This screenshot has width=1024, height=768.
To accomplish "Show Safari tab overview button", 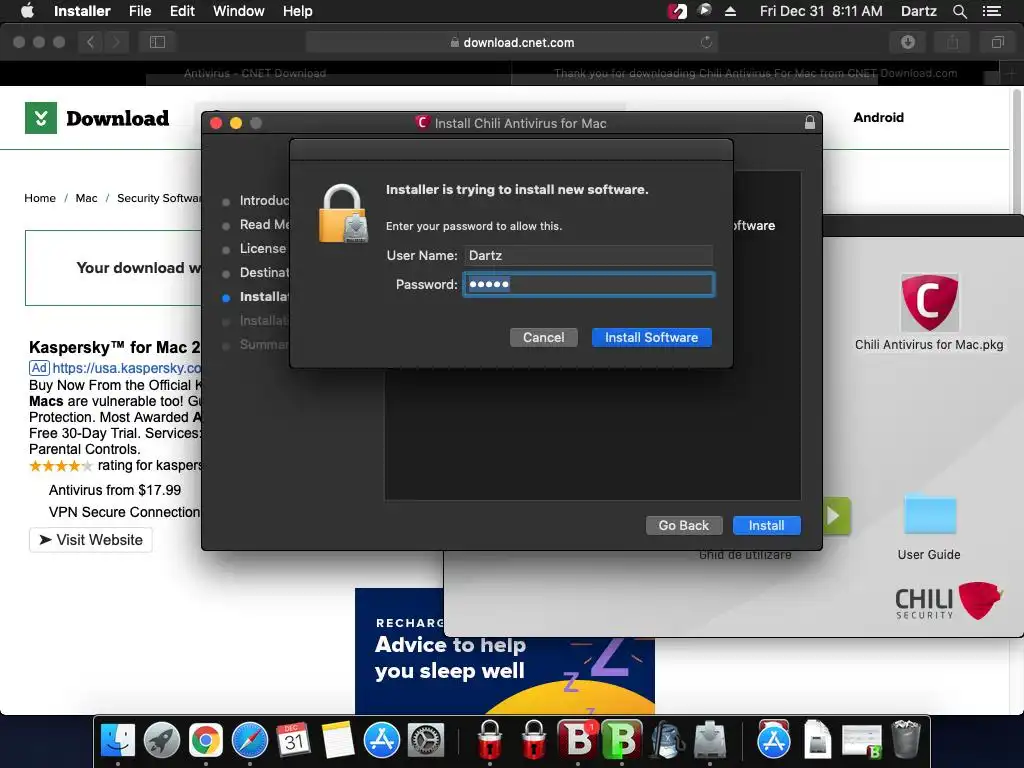I will [x=997, y=42].
